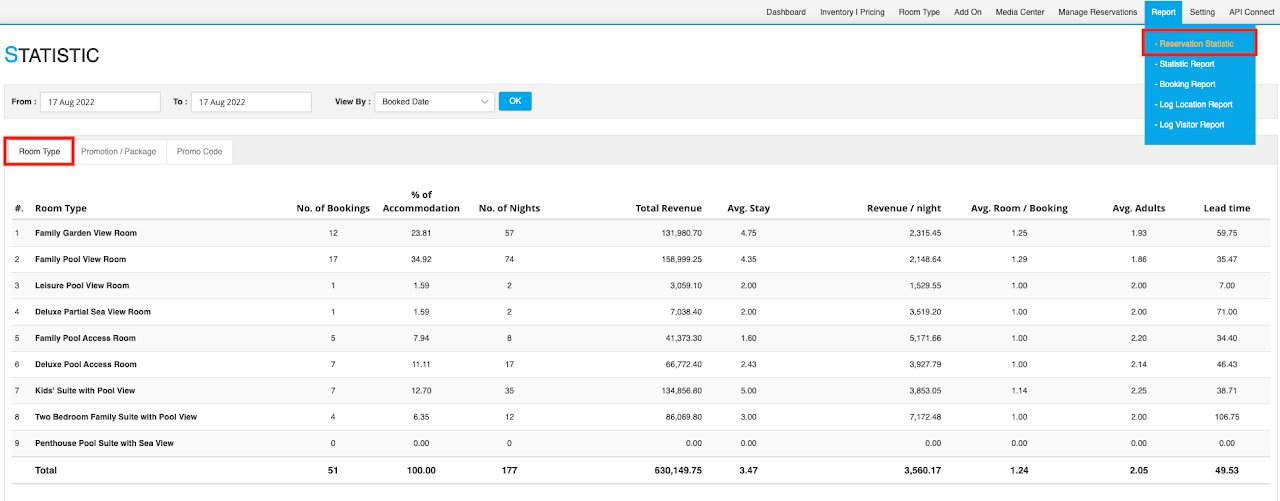The width and height of the screenshot is (1280, 501).
Task: Click the blue OK button
Action: click(515, 101)
